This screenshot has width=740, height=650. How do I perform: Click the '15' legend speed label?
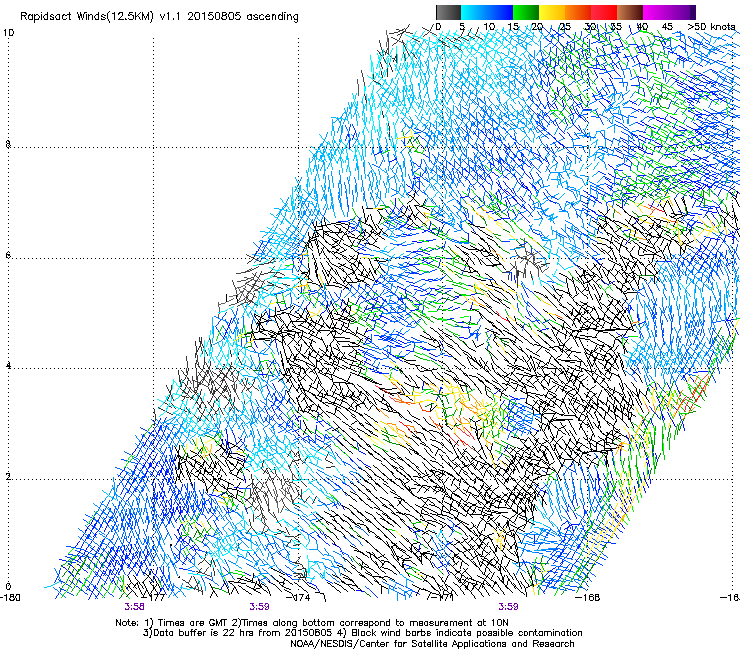point(513,27)
